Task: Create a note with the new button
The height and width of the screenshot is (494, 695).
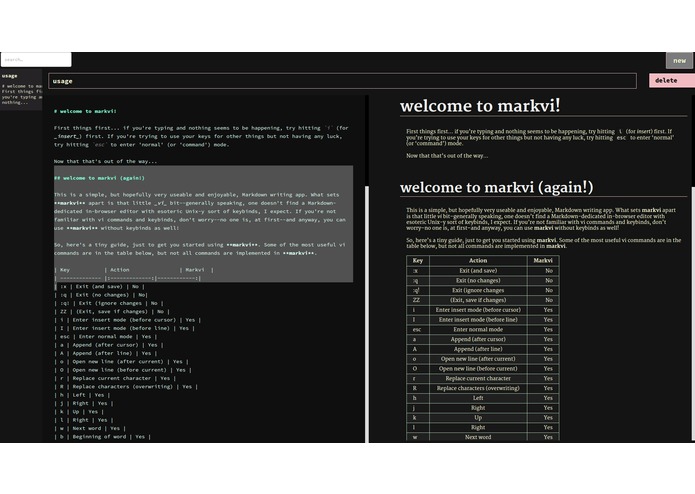Action: tap(679, 61)
